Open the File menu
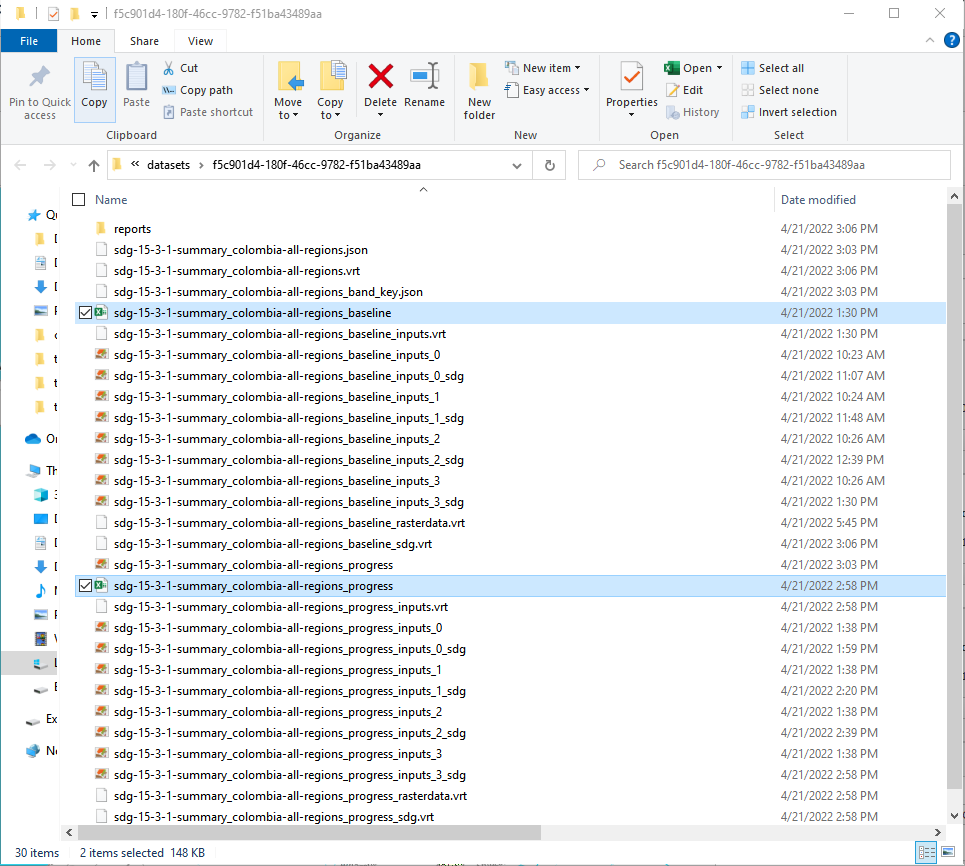 (29, 41)
